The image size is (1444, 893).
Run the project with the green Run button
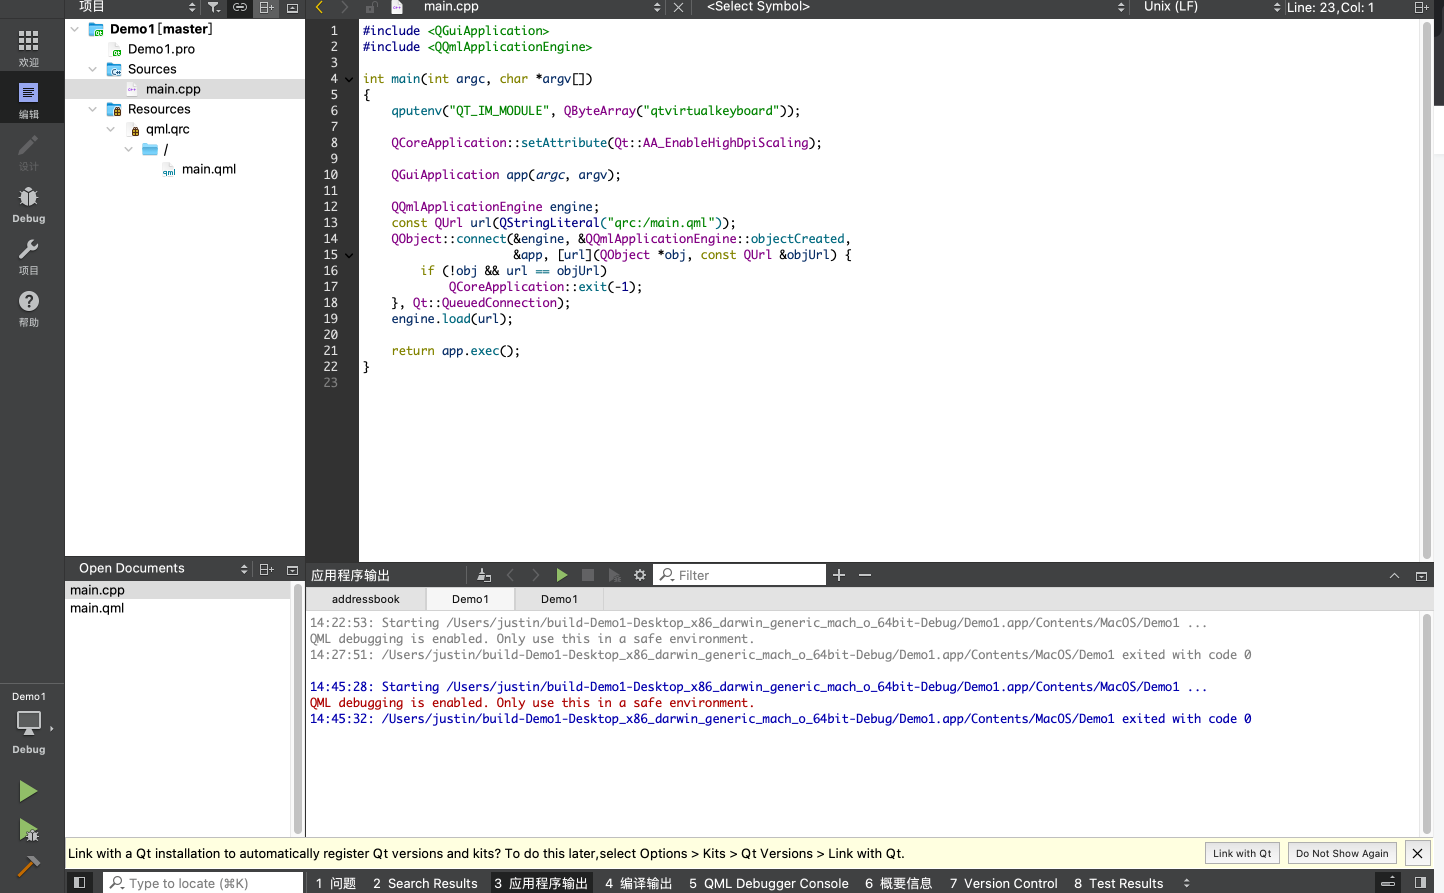click(x=28, y=791)
